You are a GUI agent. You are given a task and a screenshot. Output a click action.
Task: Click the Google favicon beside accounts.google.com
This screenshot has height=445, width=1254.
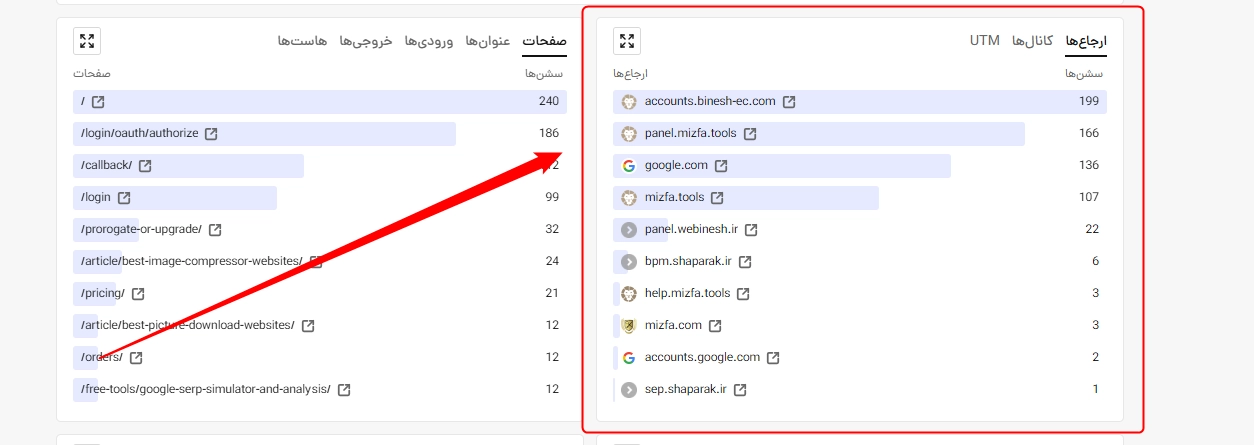629,358
